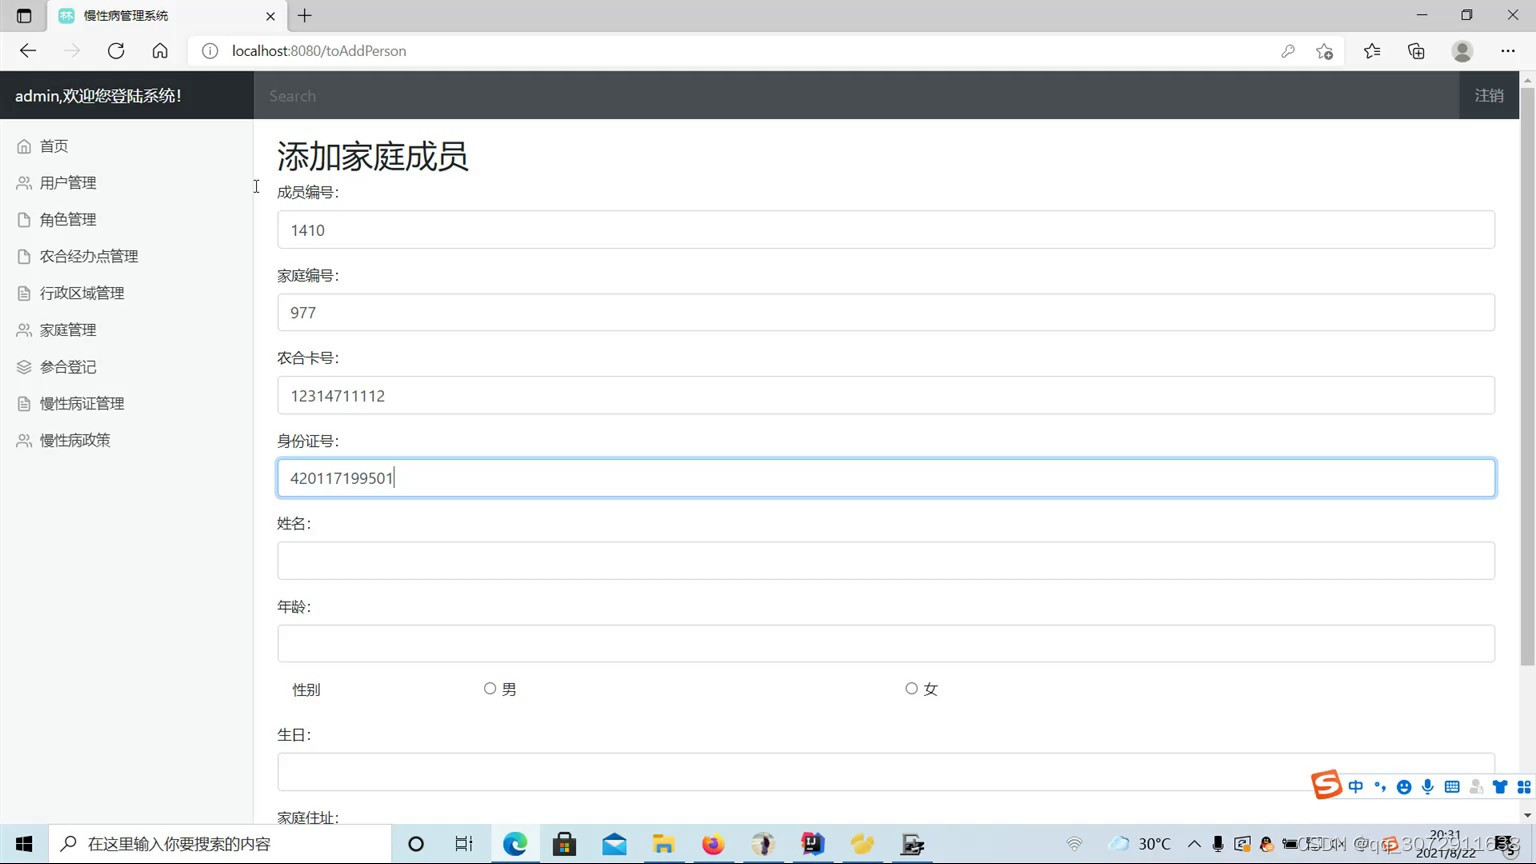Go to 角色管理 in the sidebar
The width and height of the screenshot is (1536, 864).
[67, 220]
